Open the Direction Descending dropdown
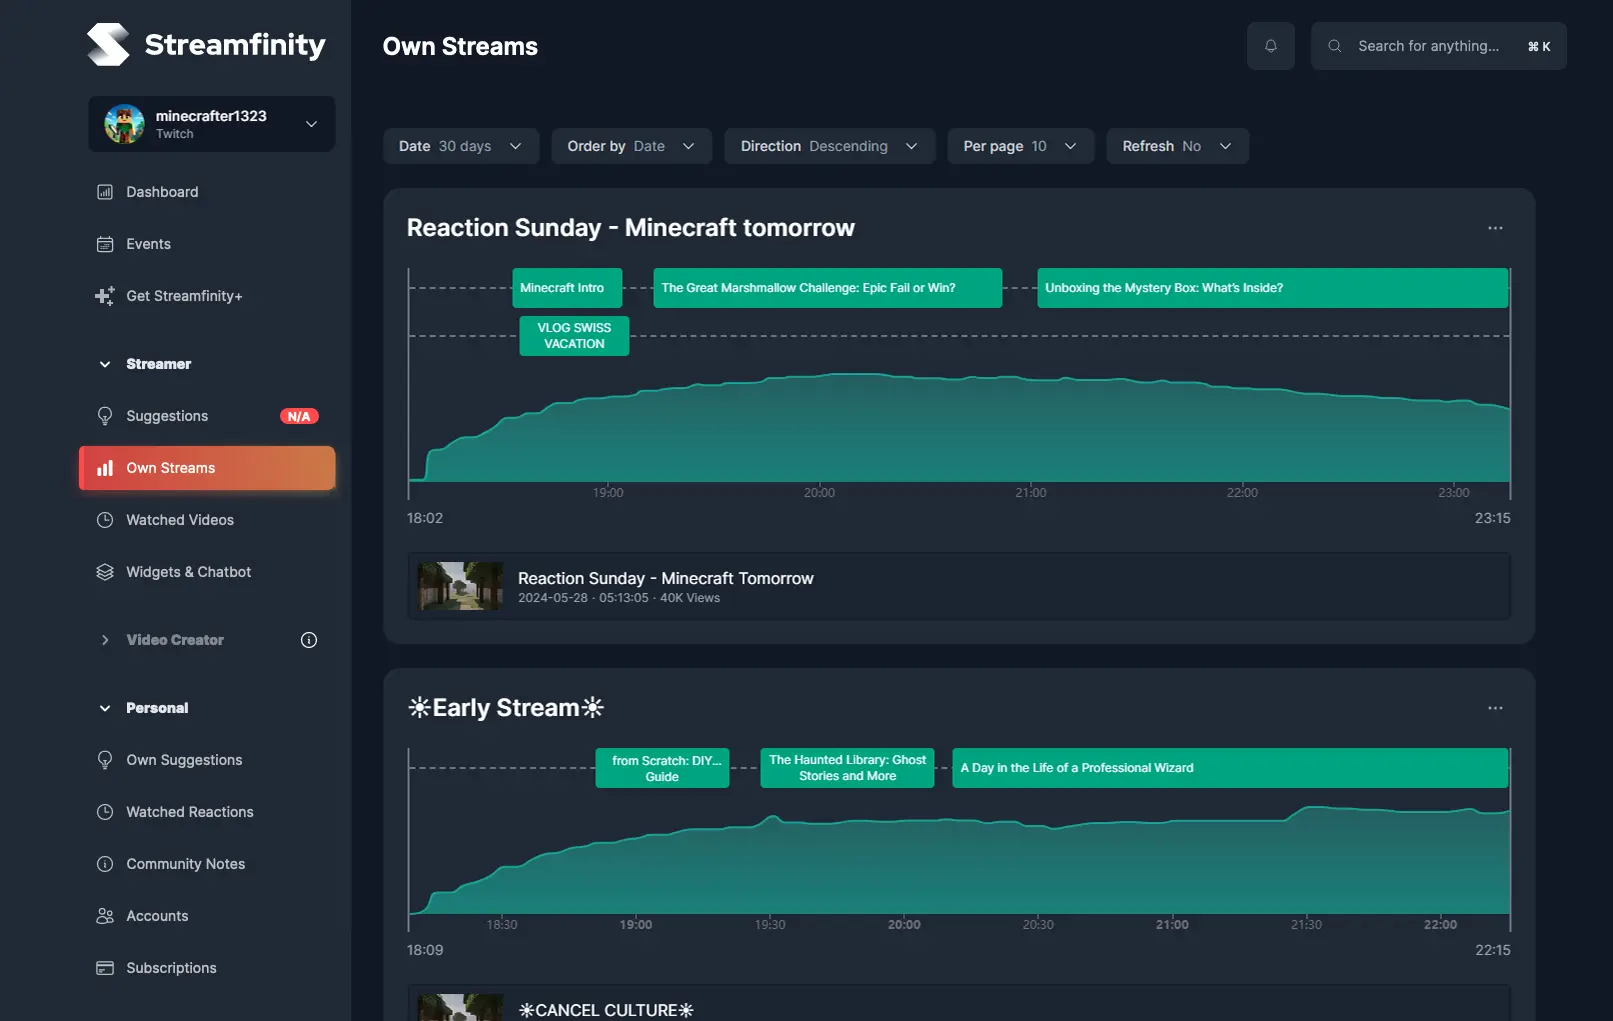 click(829, 146)
